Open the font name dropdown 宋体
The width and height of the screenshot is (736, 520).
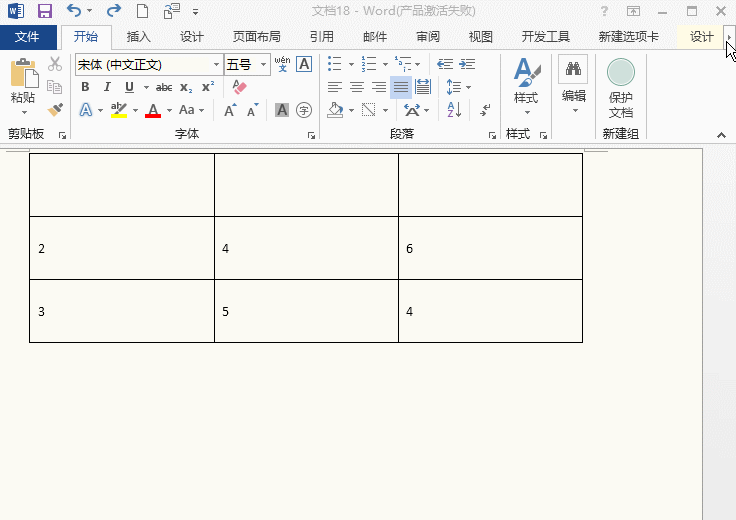(x=216, y=64)
